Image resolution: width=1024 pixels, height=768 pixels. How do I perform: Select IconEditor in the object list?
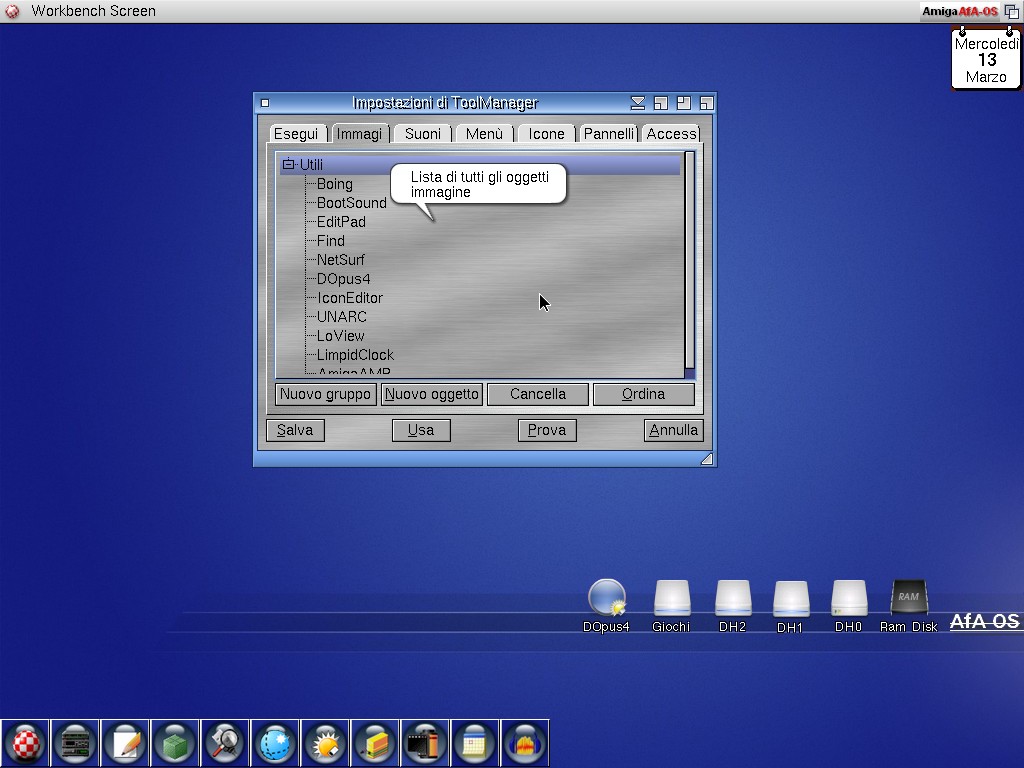click(x=349, y=298)
